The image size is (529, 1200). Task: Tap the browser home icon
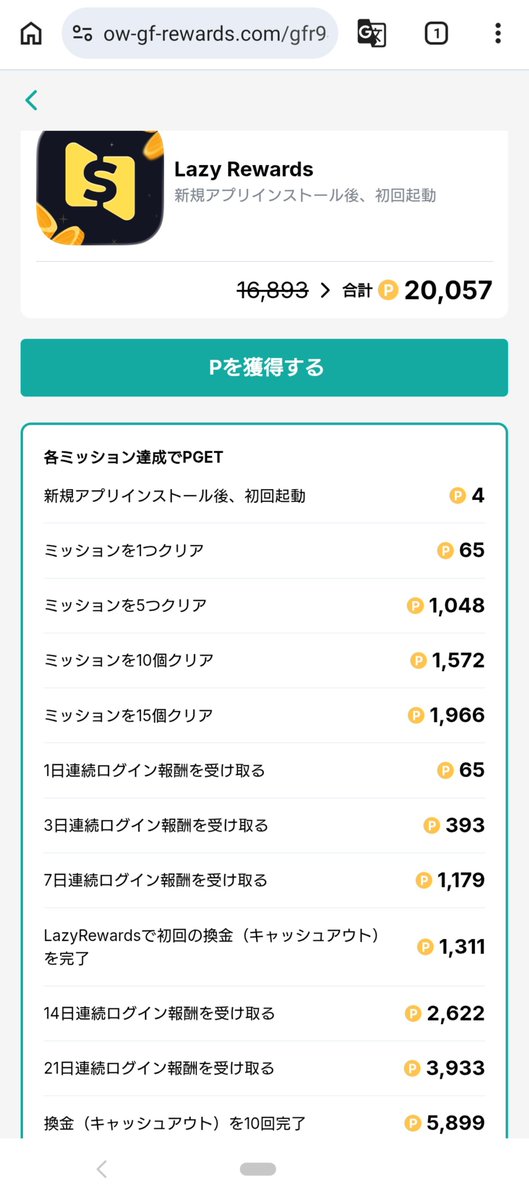(x=32, y=34)
